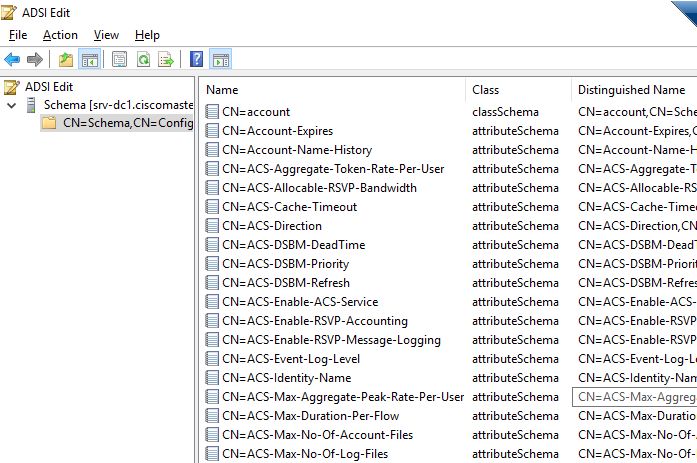Click the ADSI Edit root node icon

12,87
